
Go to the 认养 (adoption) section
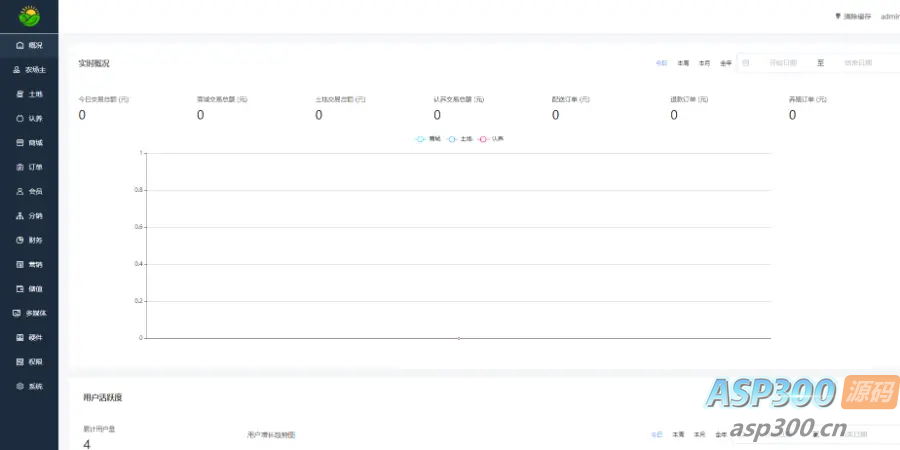pos(29,118)
